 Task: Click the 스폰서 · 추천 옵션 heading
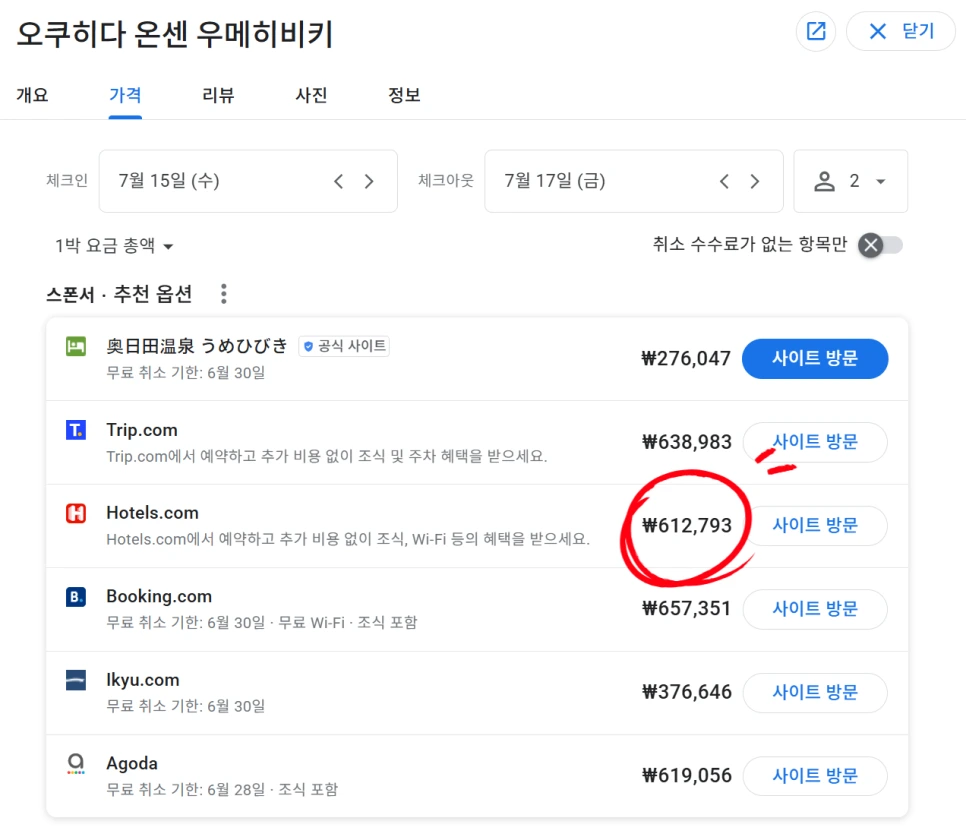click(120, 294)
